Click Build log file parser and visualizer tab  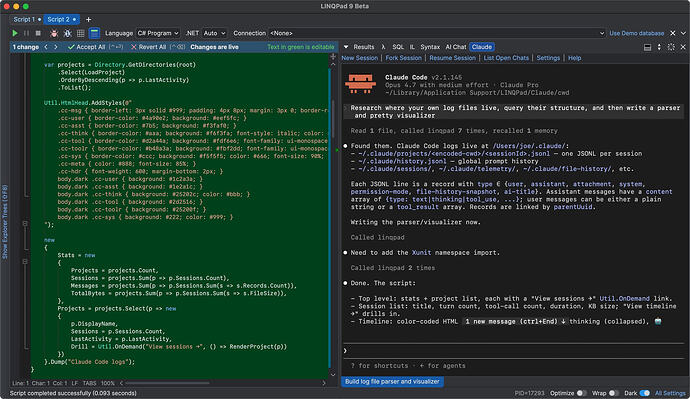392,381
